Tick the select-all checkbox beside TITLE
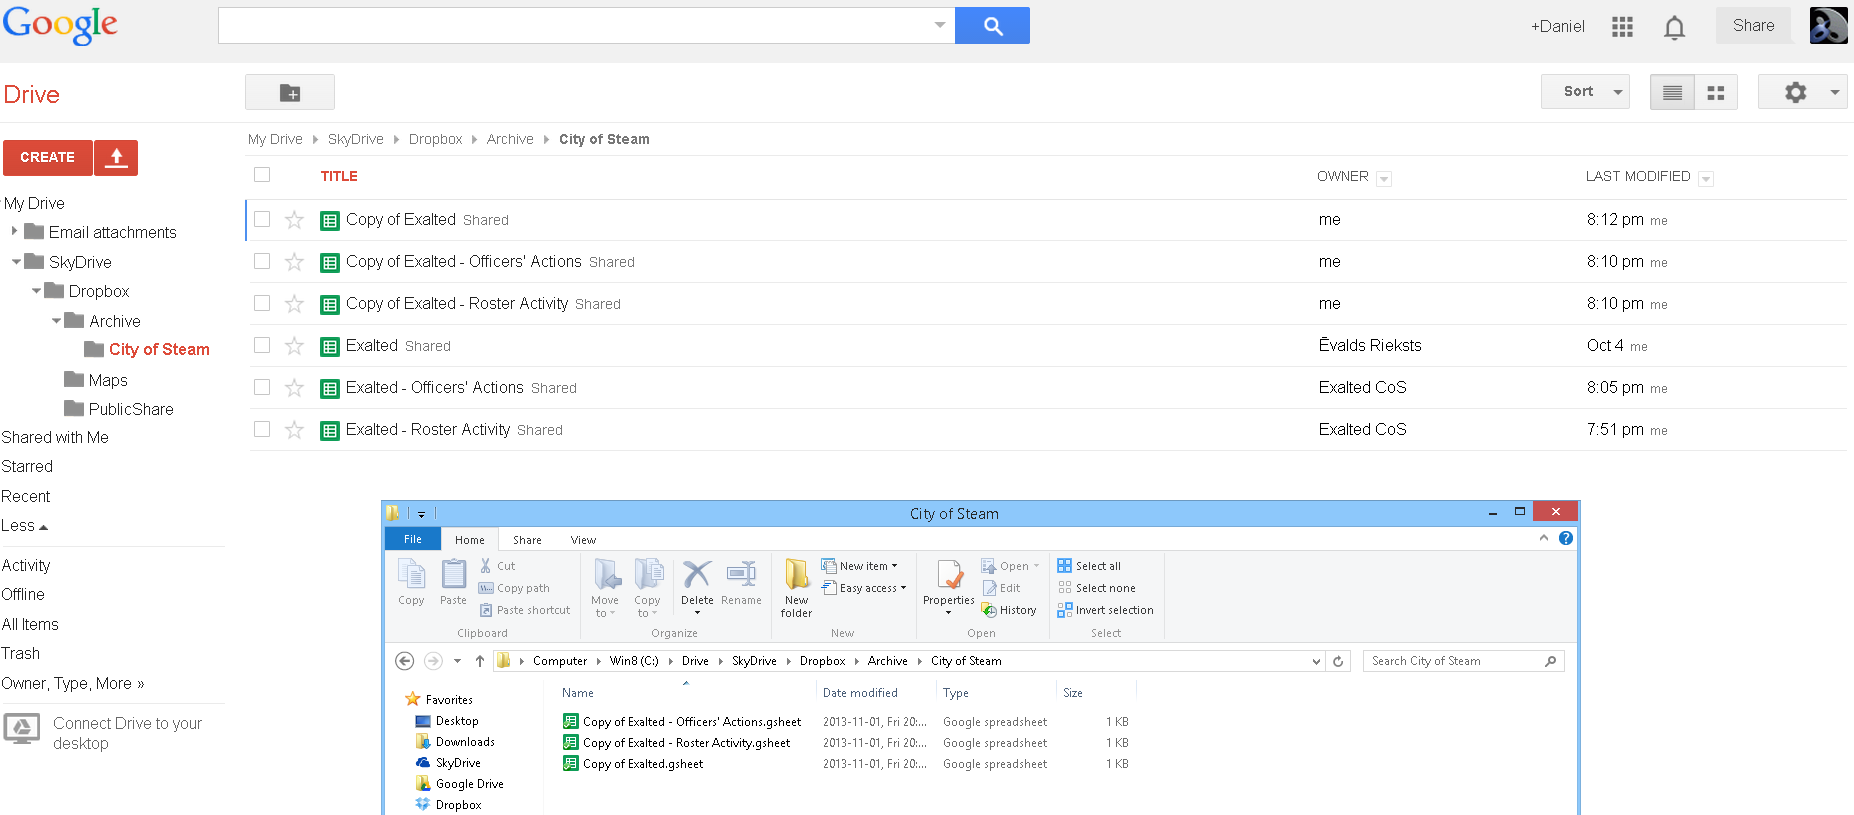 pos(262,174)
